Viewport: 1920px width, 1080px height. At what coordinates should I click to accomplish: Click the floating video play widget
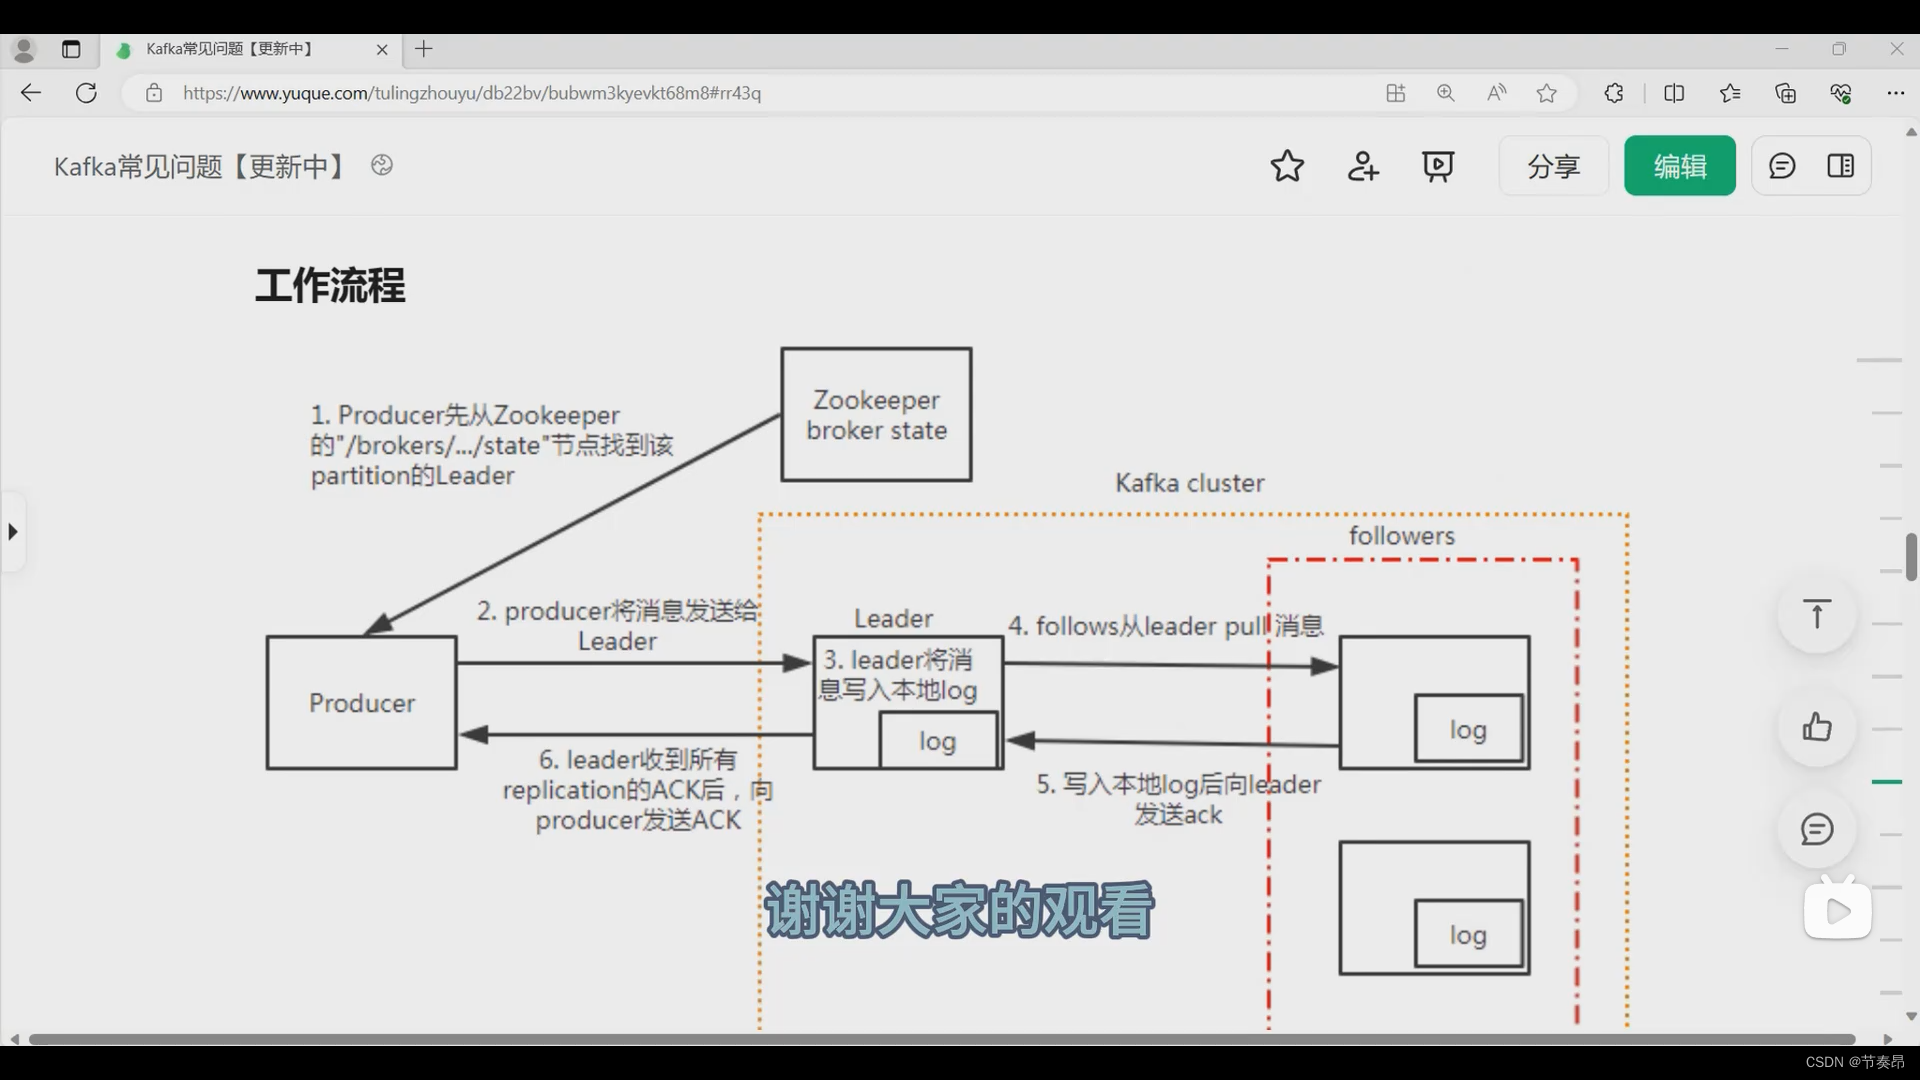(1838, 910)
